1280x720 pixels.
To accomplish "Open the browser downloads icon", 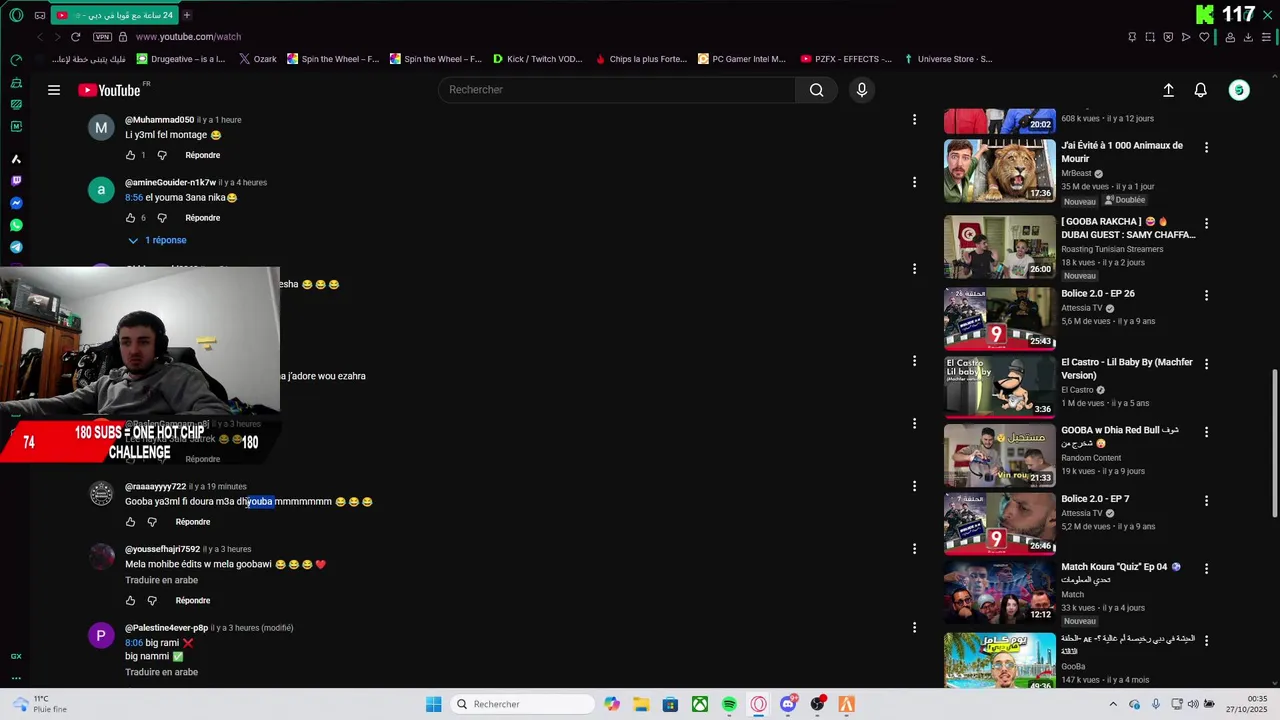I will click(x=1248, y=37).
